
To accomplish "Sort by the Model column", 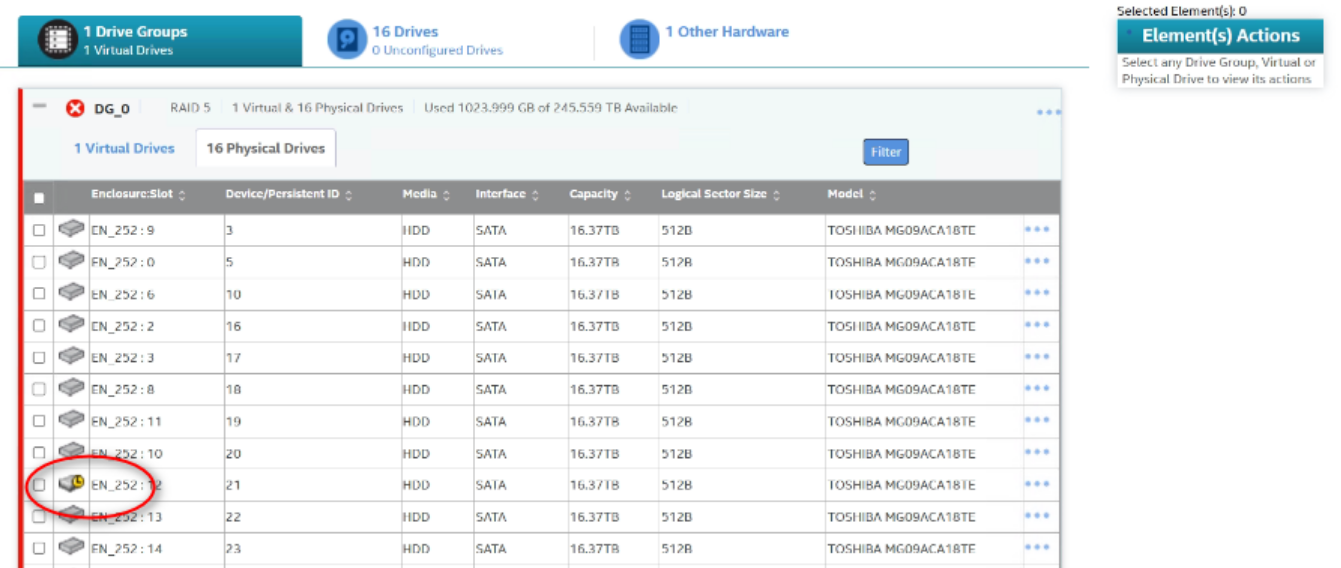I will (851, 195).
